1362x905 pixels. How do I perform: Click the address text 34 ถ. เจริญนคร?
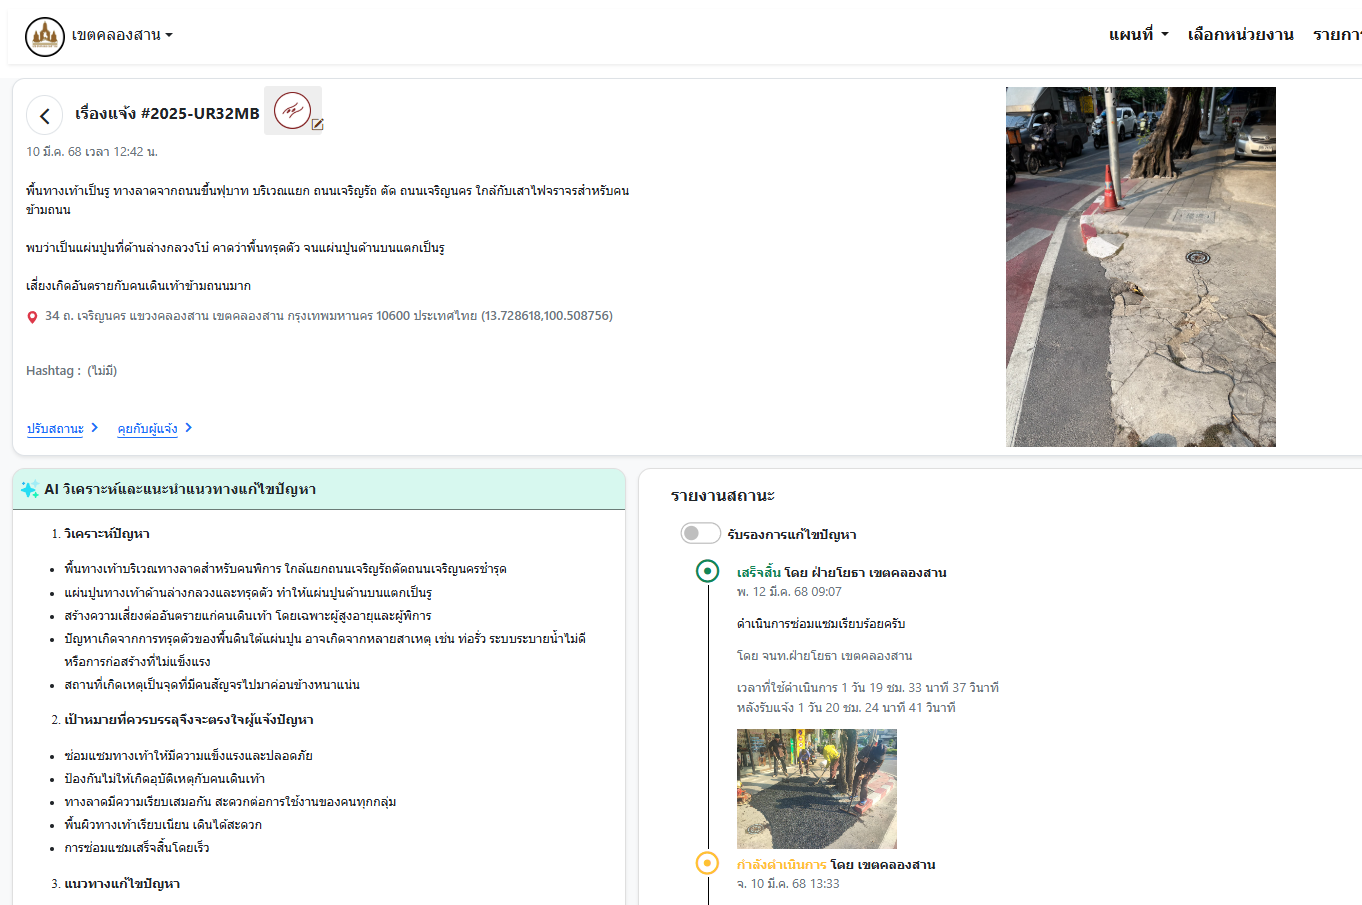[x=328, y=316]
